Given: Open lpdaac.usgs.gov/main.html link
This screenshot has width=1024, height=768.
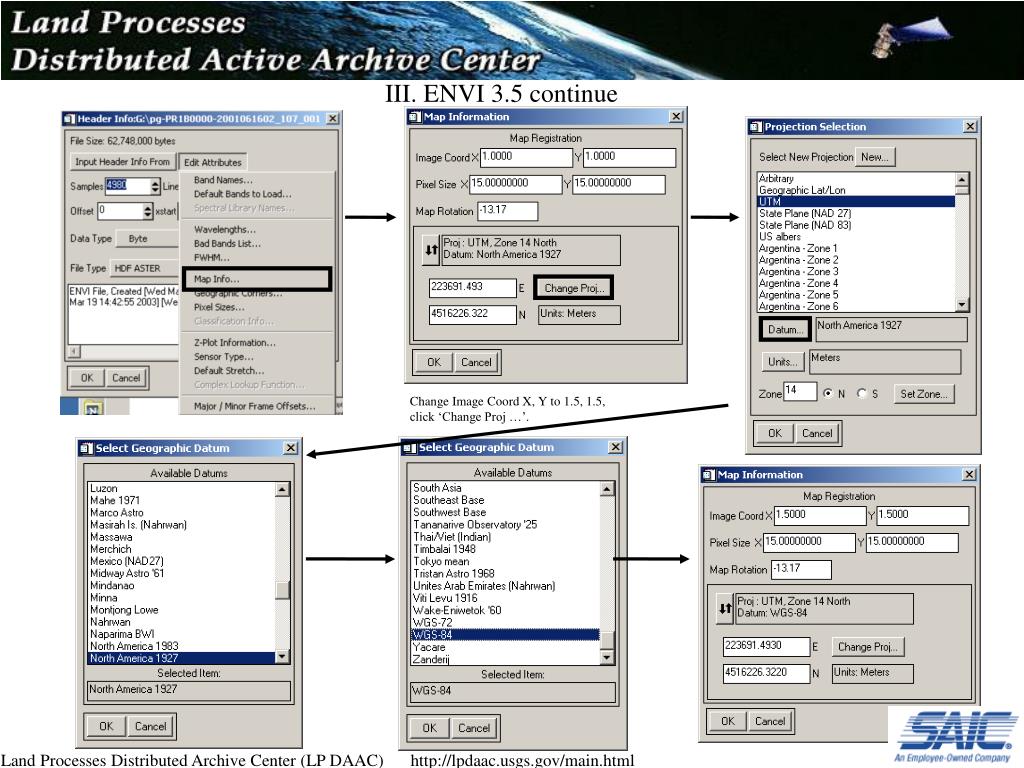Looking at the screenshot, I should [522, 760].
